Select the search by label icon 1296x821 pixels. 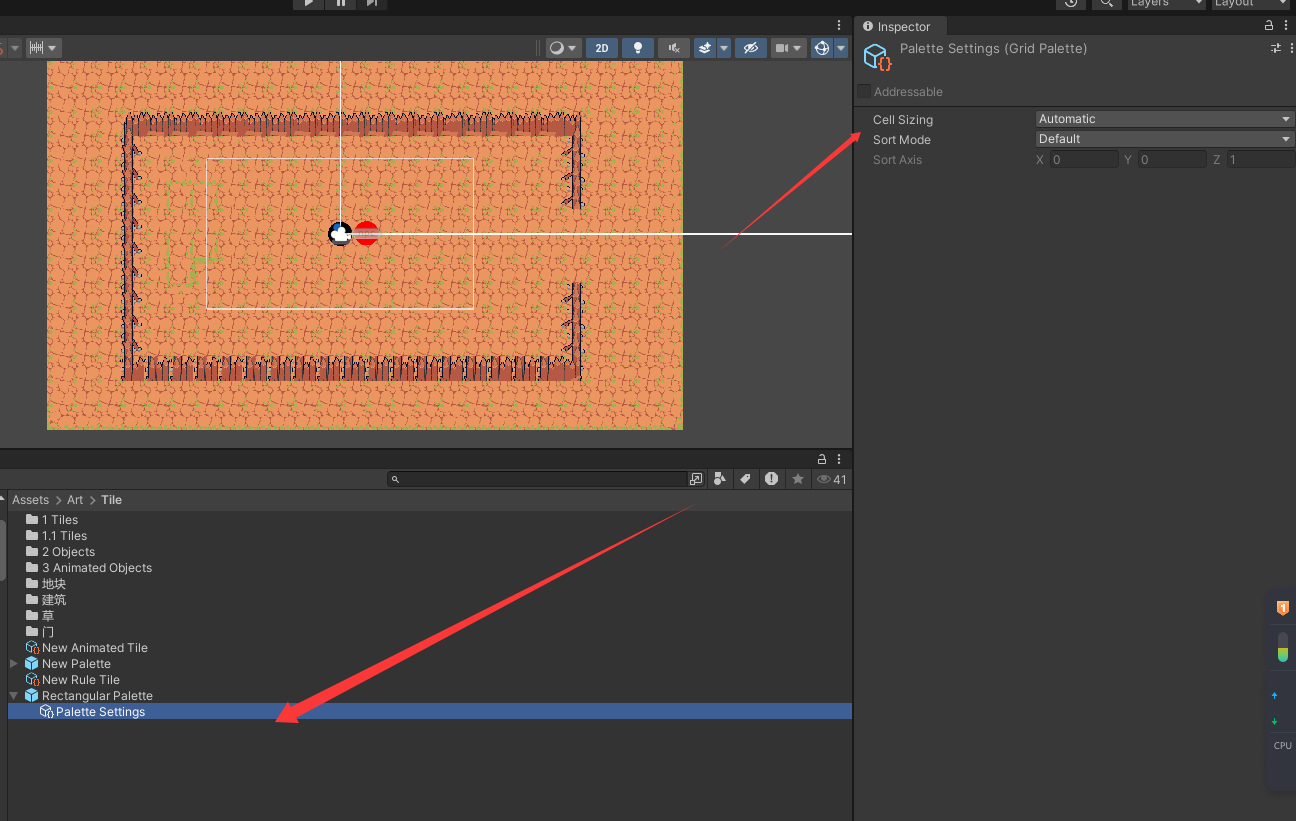coord(745,479)
